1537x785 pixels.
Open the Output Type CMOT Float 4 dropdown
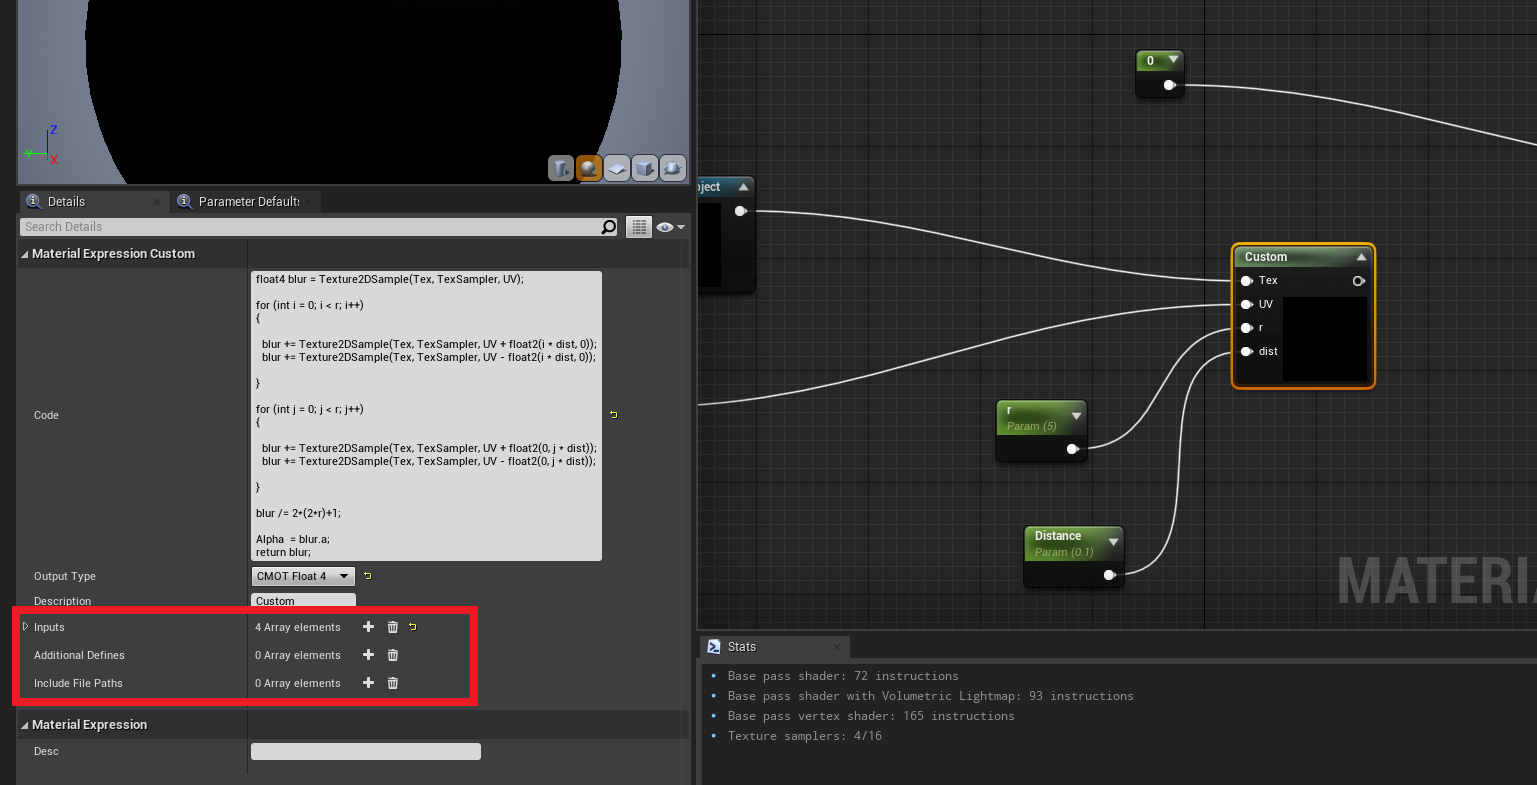pos(303,576)
